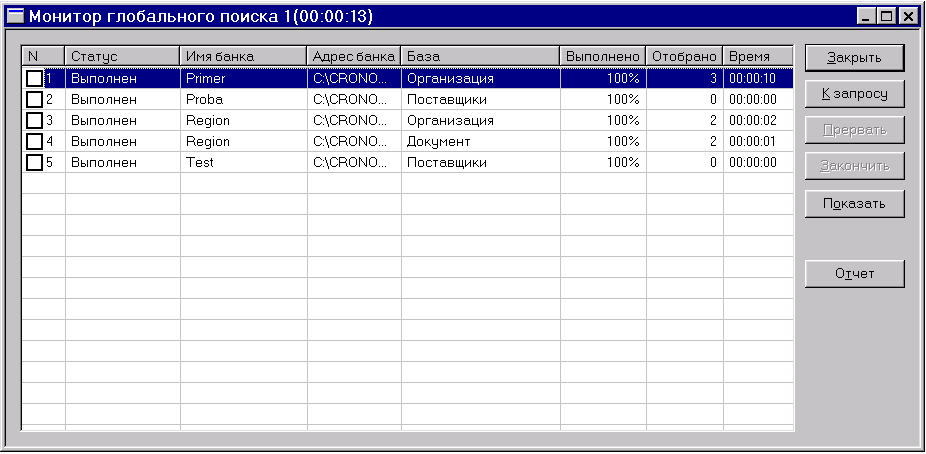Generate report with Отчет button
The width and height of the screenshot is (926, 454).
coord(854,274)
